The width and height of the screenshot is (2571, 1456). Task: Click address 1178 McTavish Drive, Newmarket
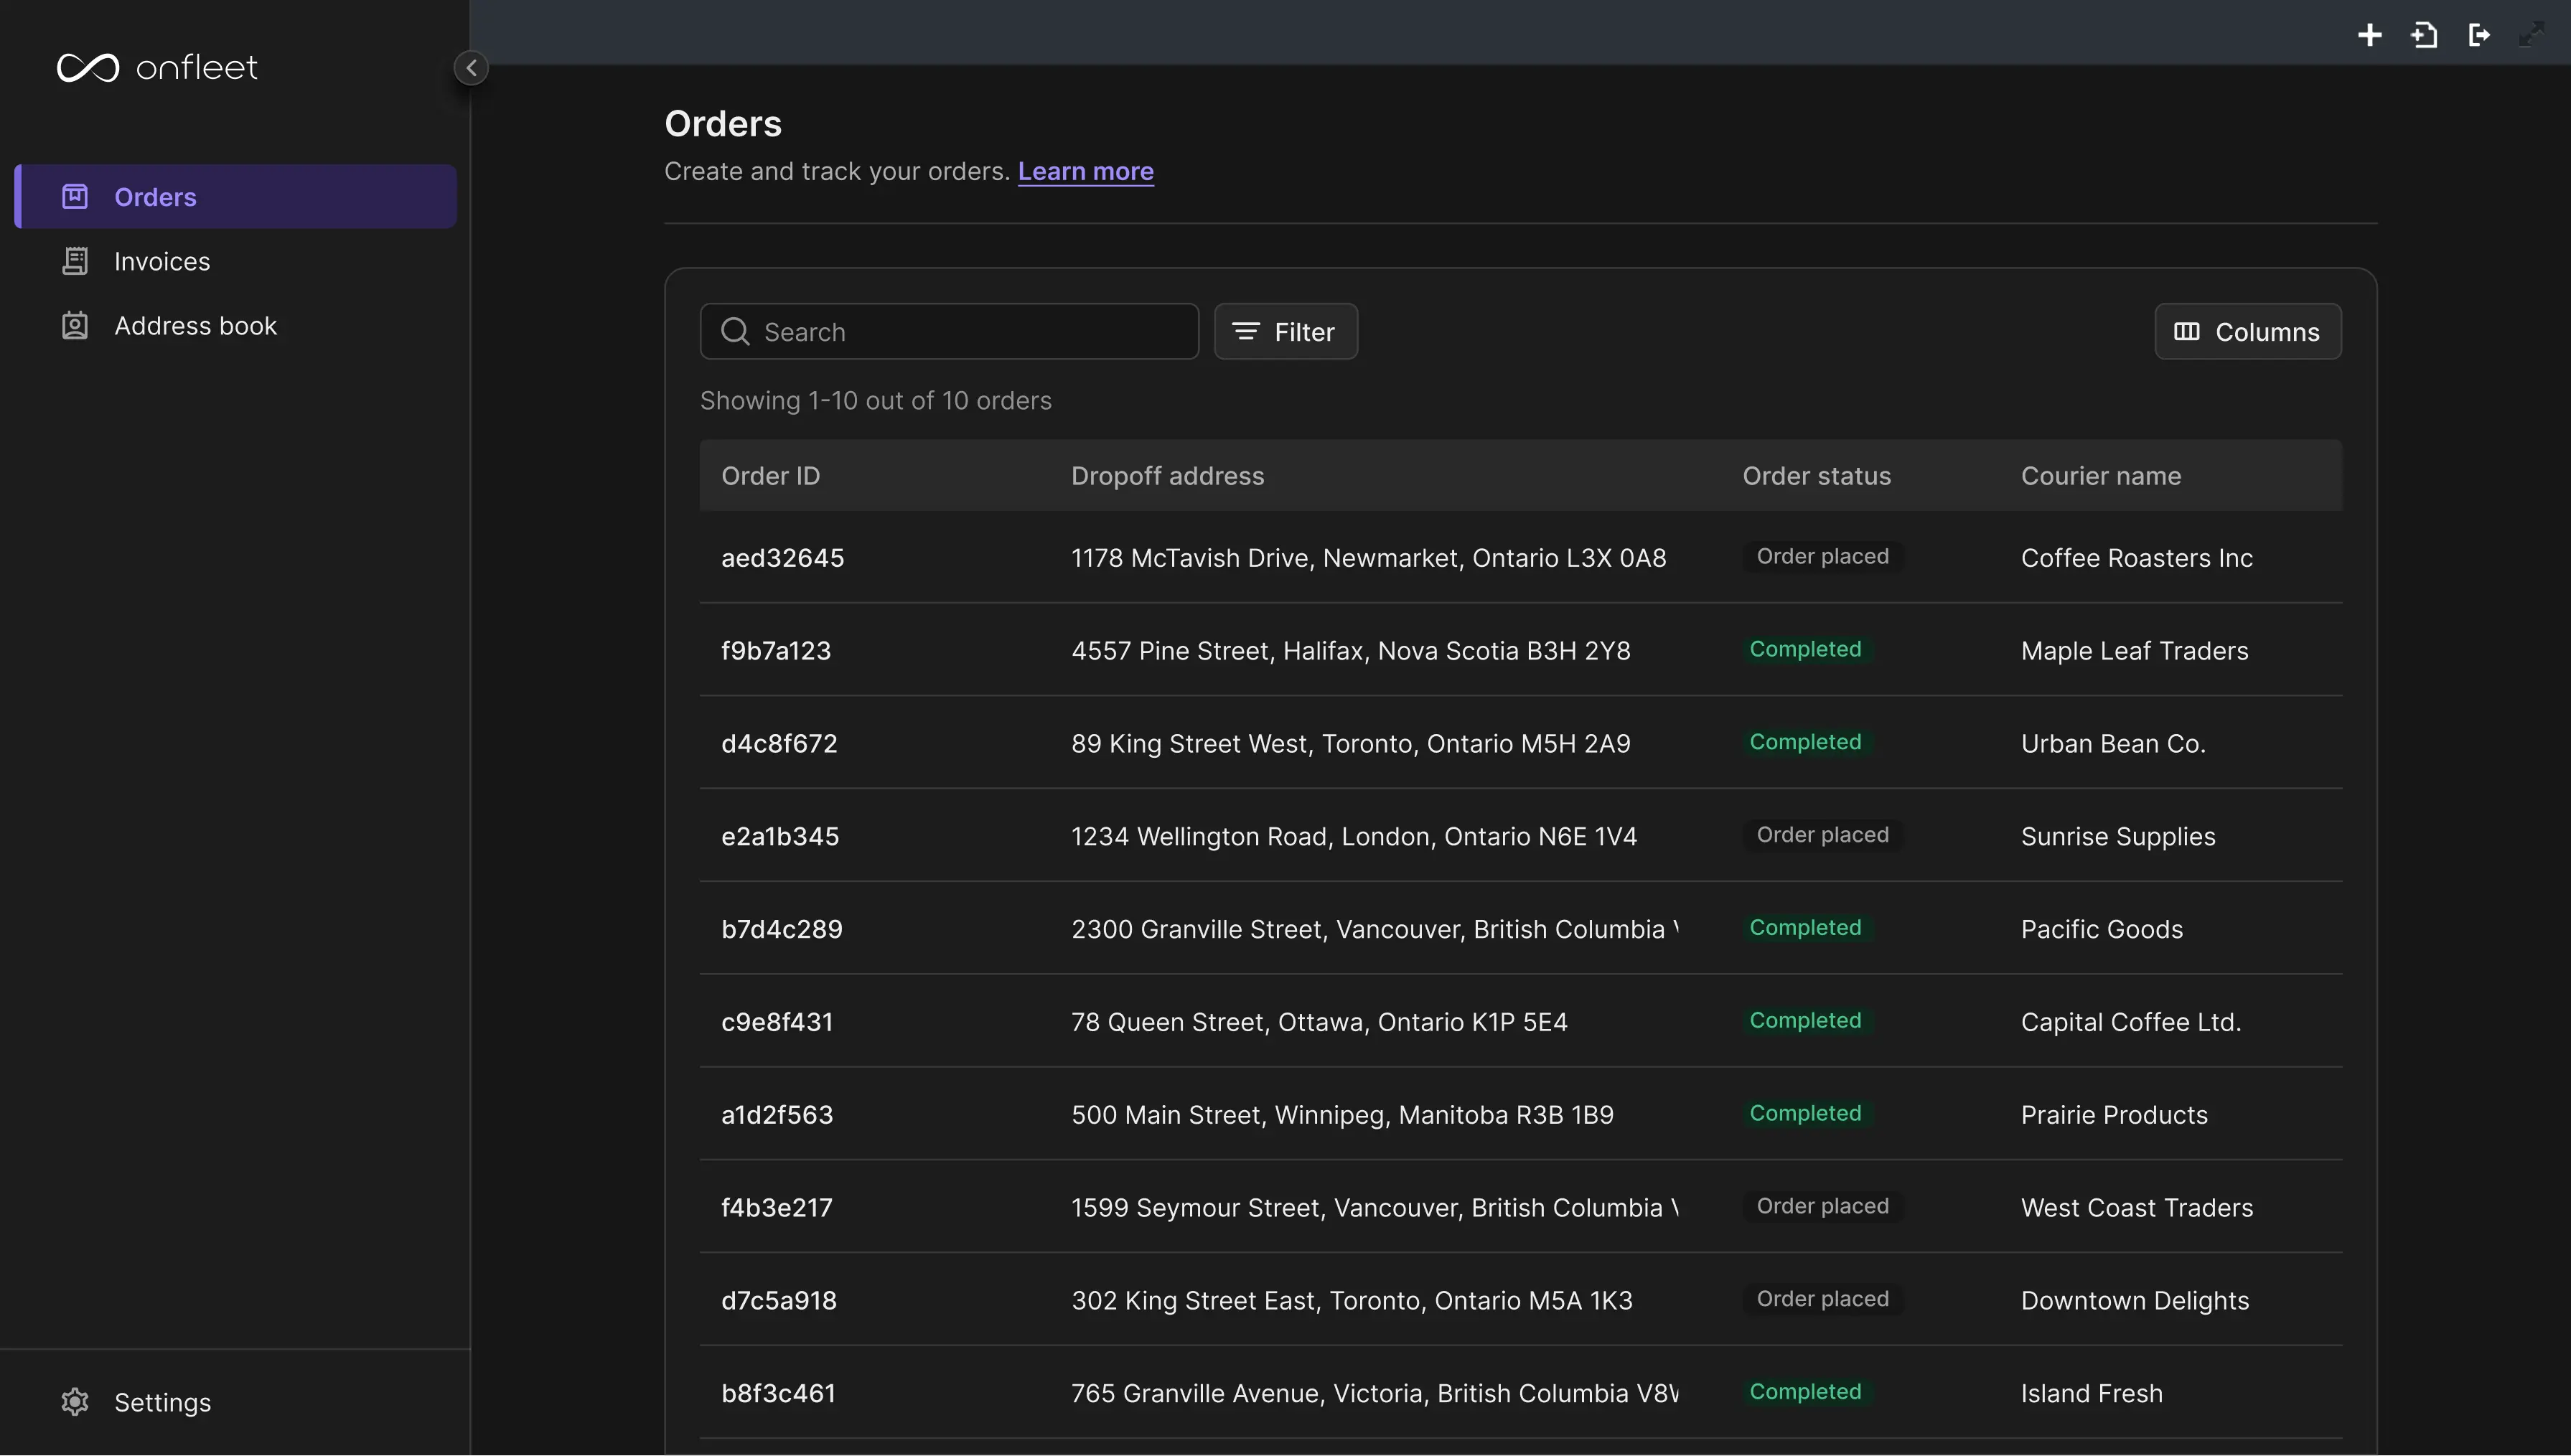[1369, 558]
